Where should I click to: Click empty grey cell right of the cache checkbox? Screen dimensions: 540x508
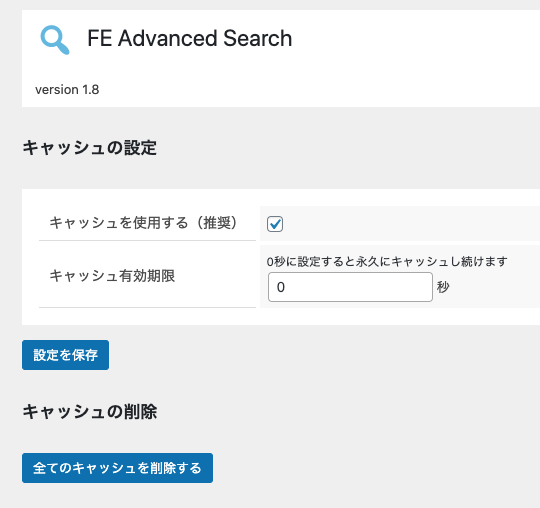click(413, 224)
